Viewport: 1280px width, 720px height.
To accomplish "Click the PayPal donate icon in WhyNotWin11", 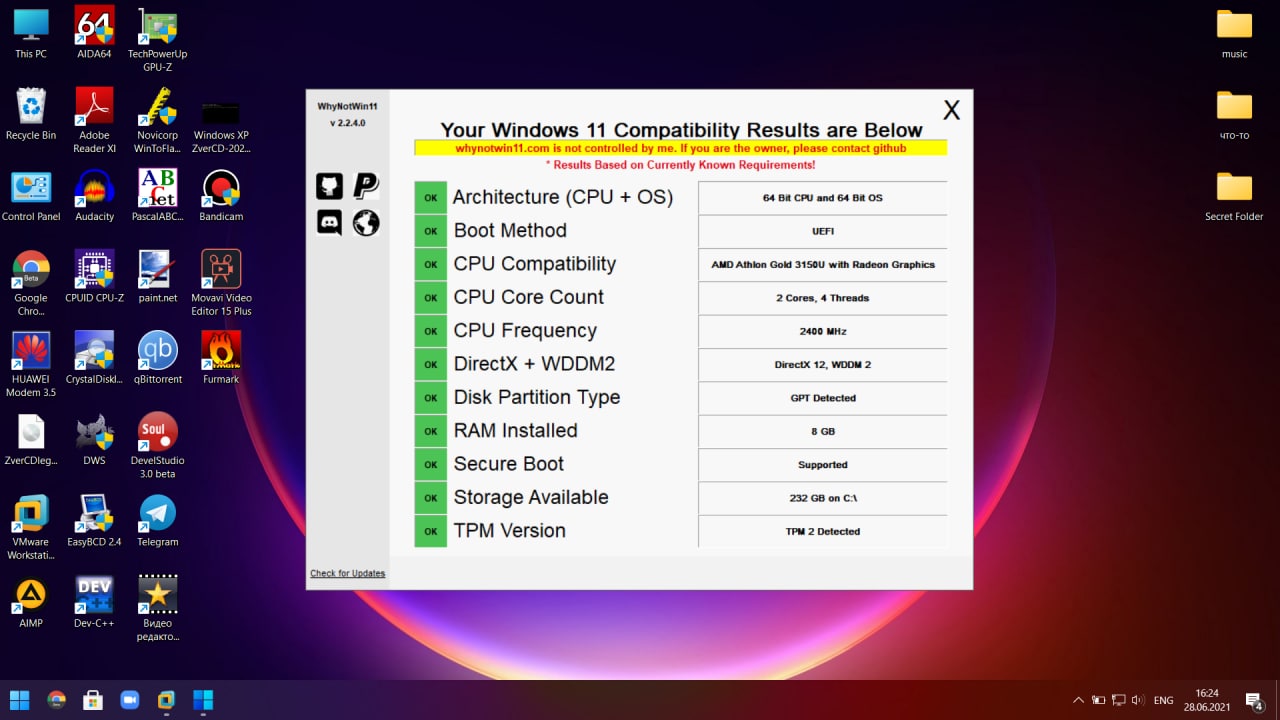I will pos(366,186).
